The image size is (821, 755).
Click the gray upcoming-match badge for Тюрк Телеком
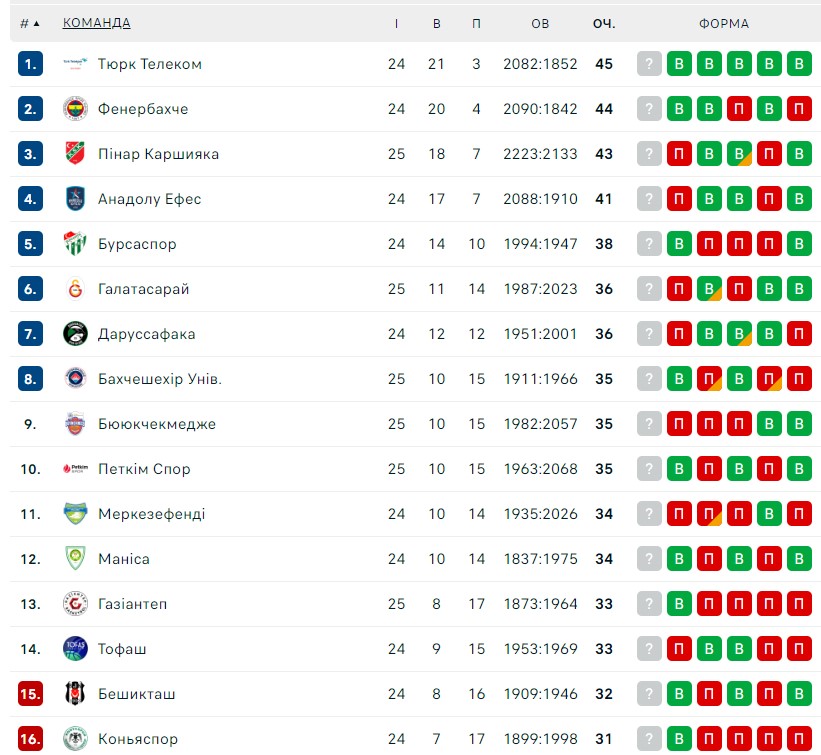click(649, 64)
